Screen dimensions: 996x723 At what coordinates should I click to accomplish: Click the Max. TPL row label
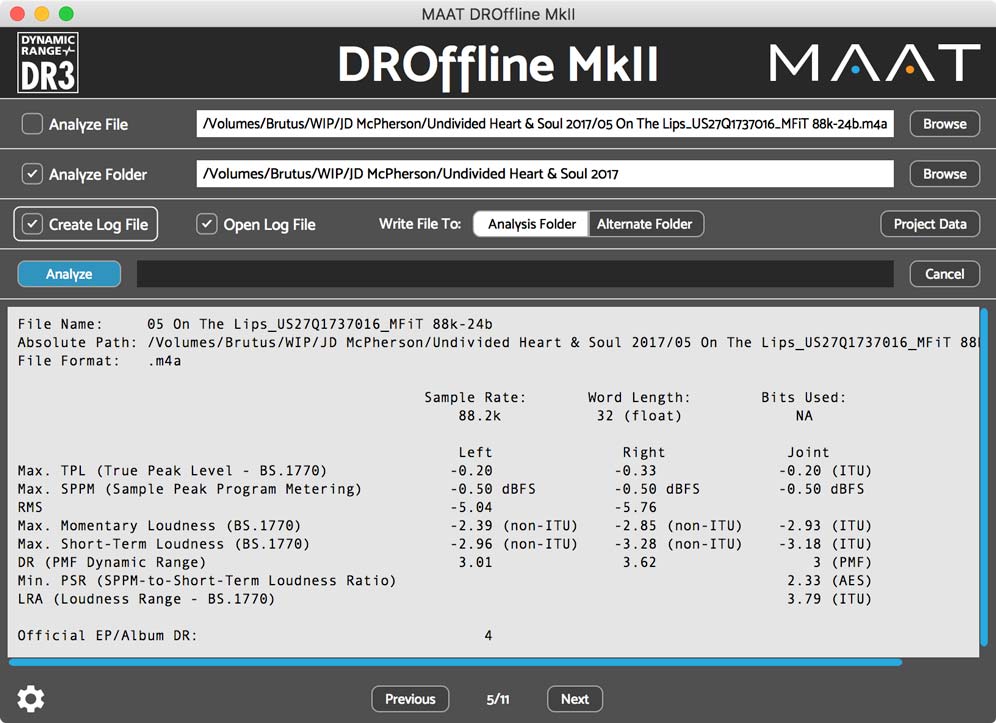[172, 471]
